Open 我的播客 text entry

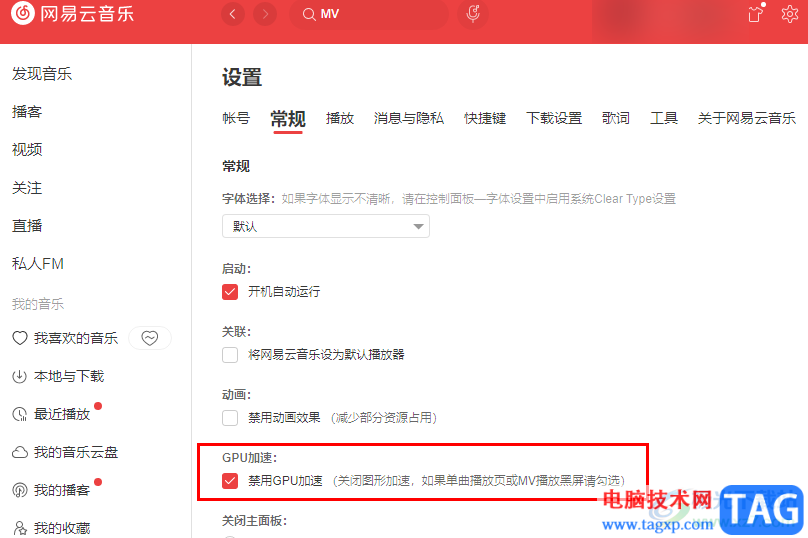coord(62,490)
